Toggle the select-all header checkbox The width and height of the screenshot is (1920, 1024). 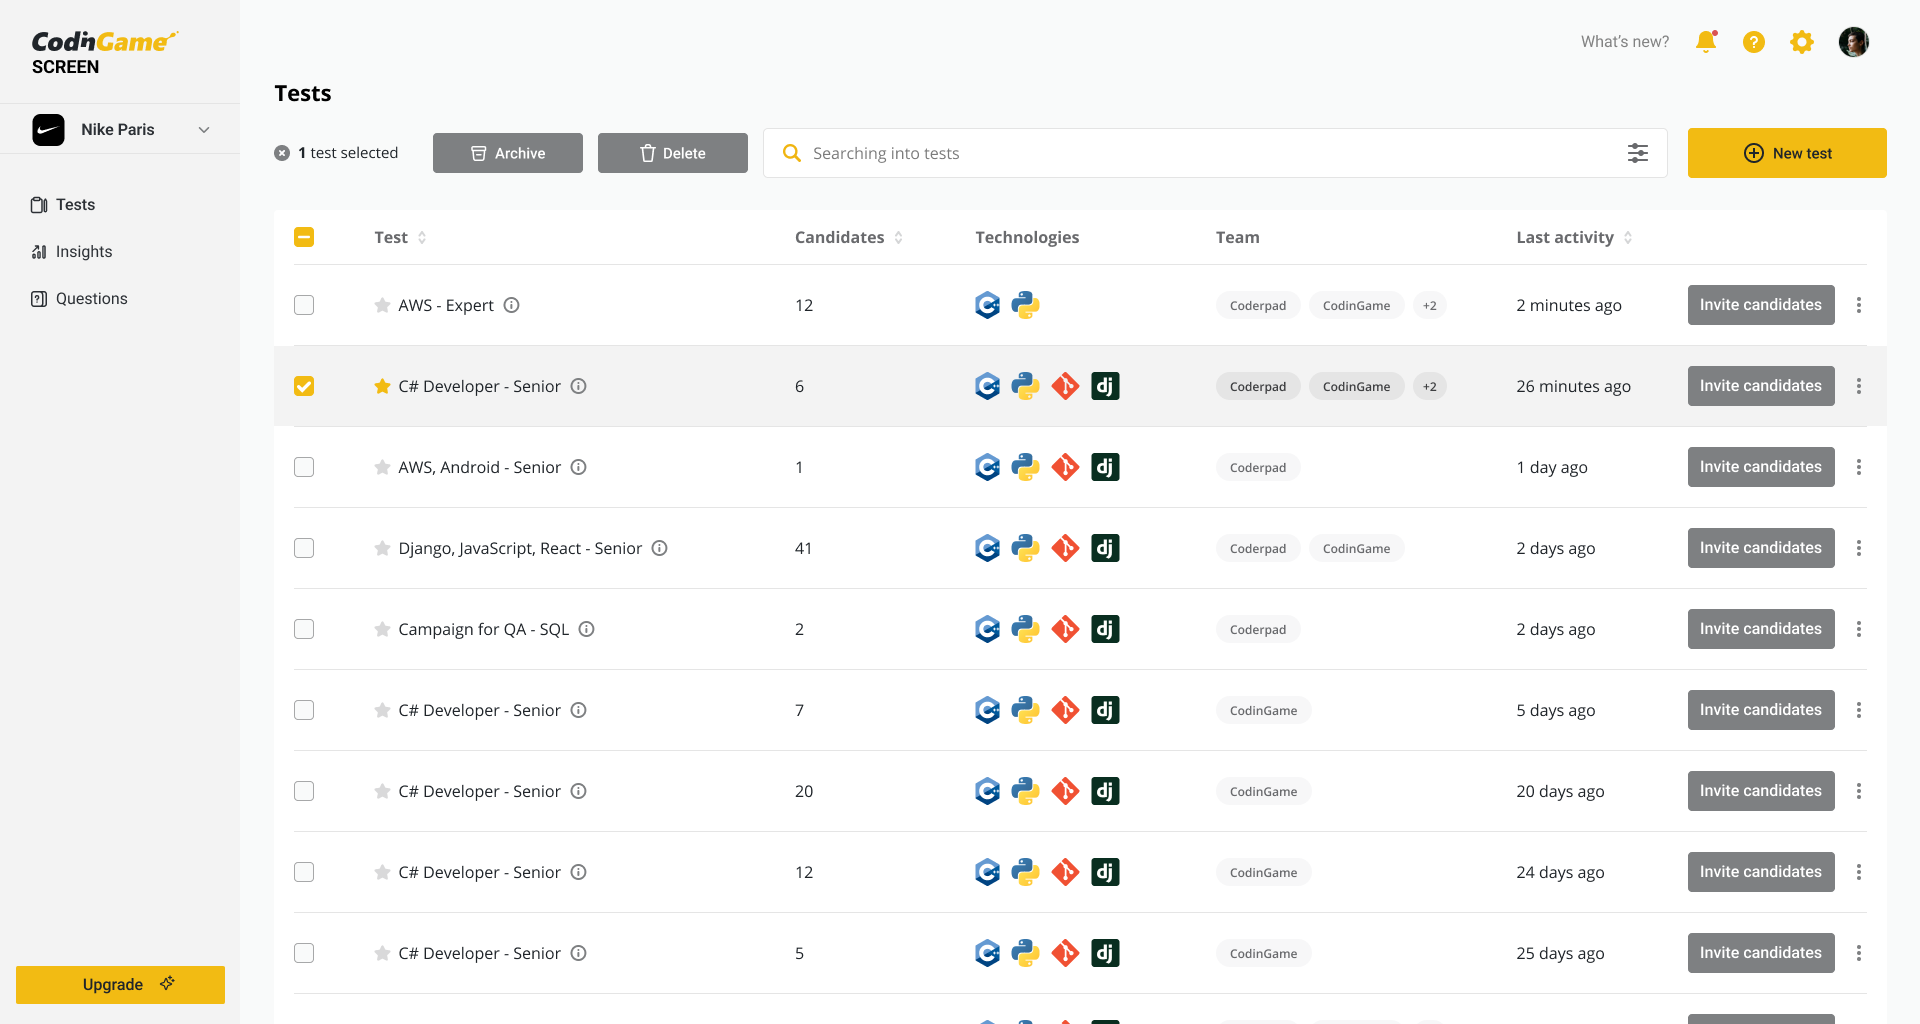tap(304, 237)
